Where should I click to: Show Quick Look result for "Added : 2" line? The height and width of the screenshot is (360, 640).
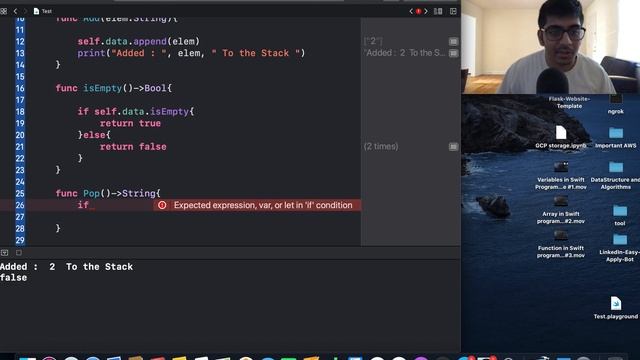453,53
